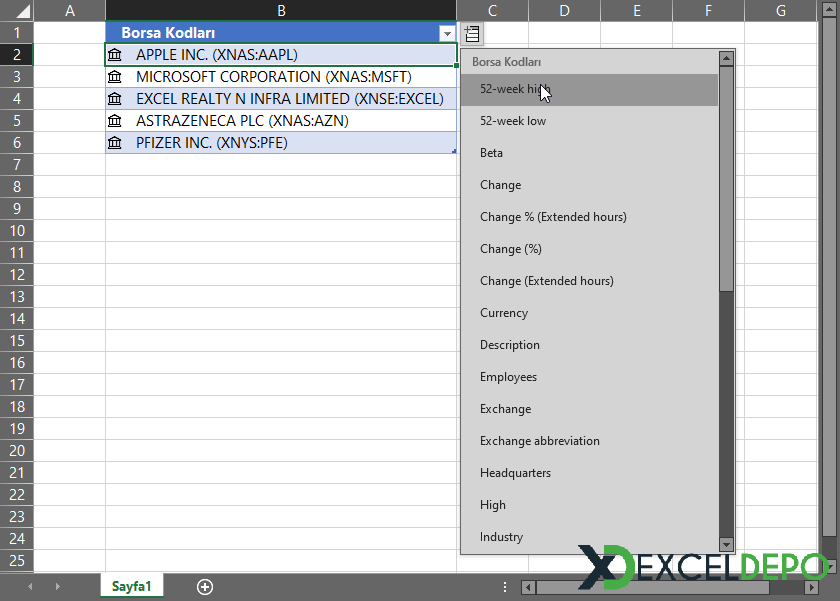Select the APPLE INC. (XNAS:AAPL) cell

tap(281, 55)
